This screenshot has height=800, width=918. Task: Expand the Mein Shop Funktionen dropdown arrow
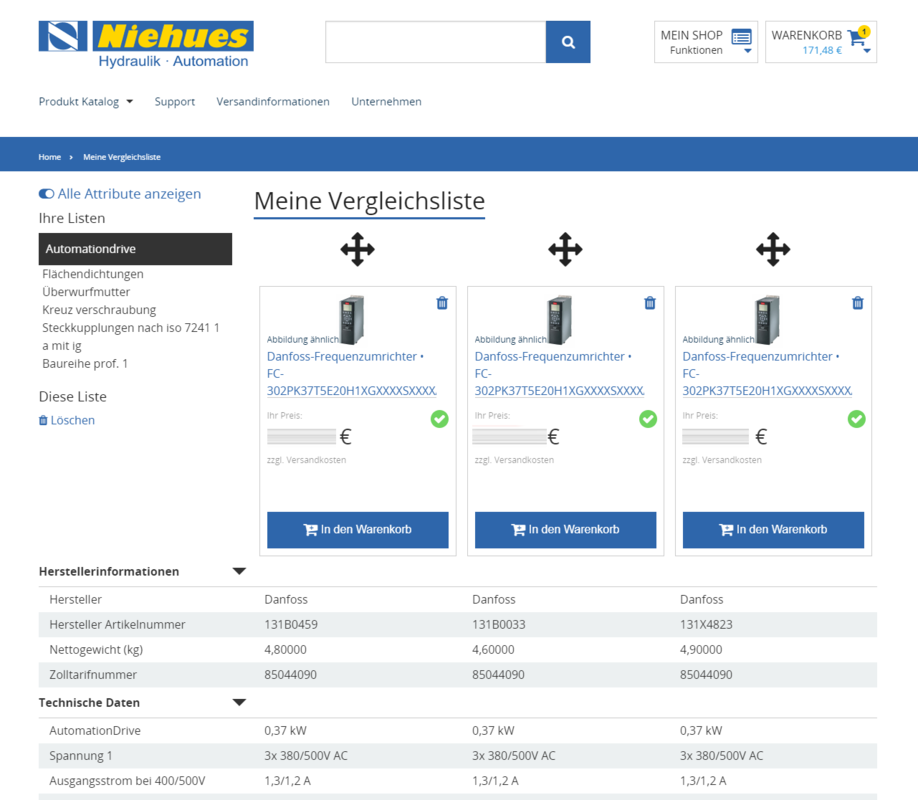click(x=748, y=51)
